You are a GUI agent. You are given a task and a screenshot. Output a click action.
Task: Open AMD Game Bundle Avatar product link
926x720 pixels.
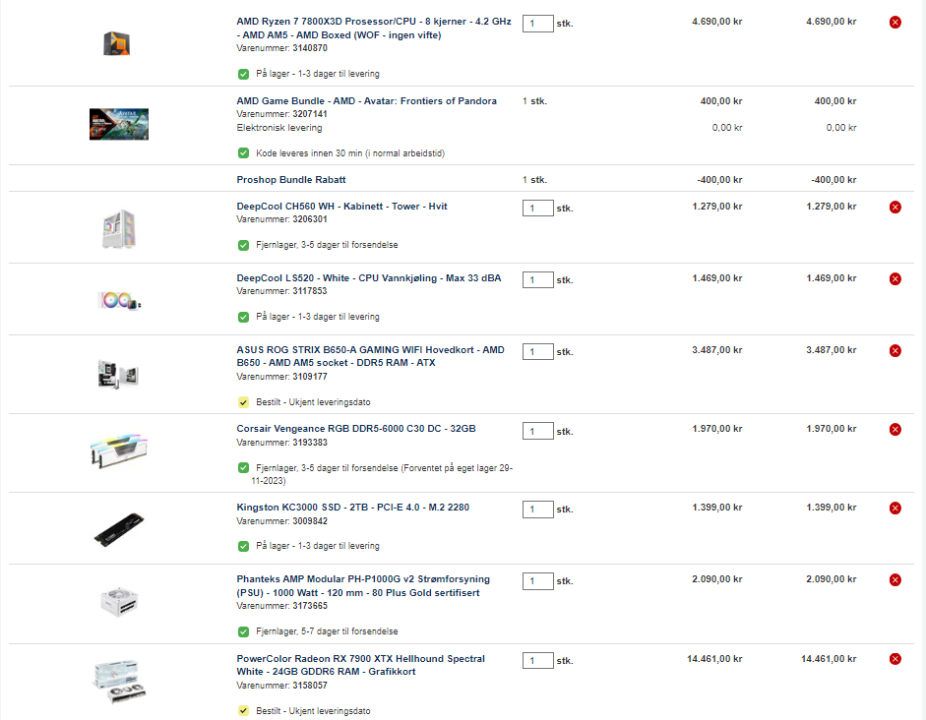coord(366,101)
